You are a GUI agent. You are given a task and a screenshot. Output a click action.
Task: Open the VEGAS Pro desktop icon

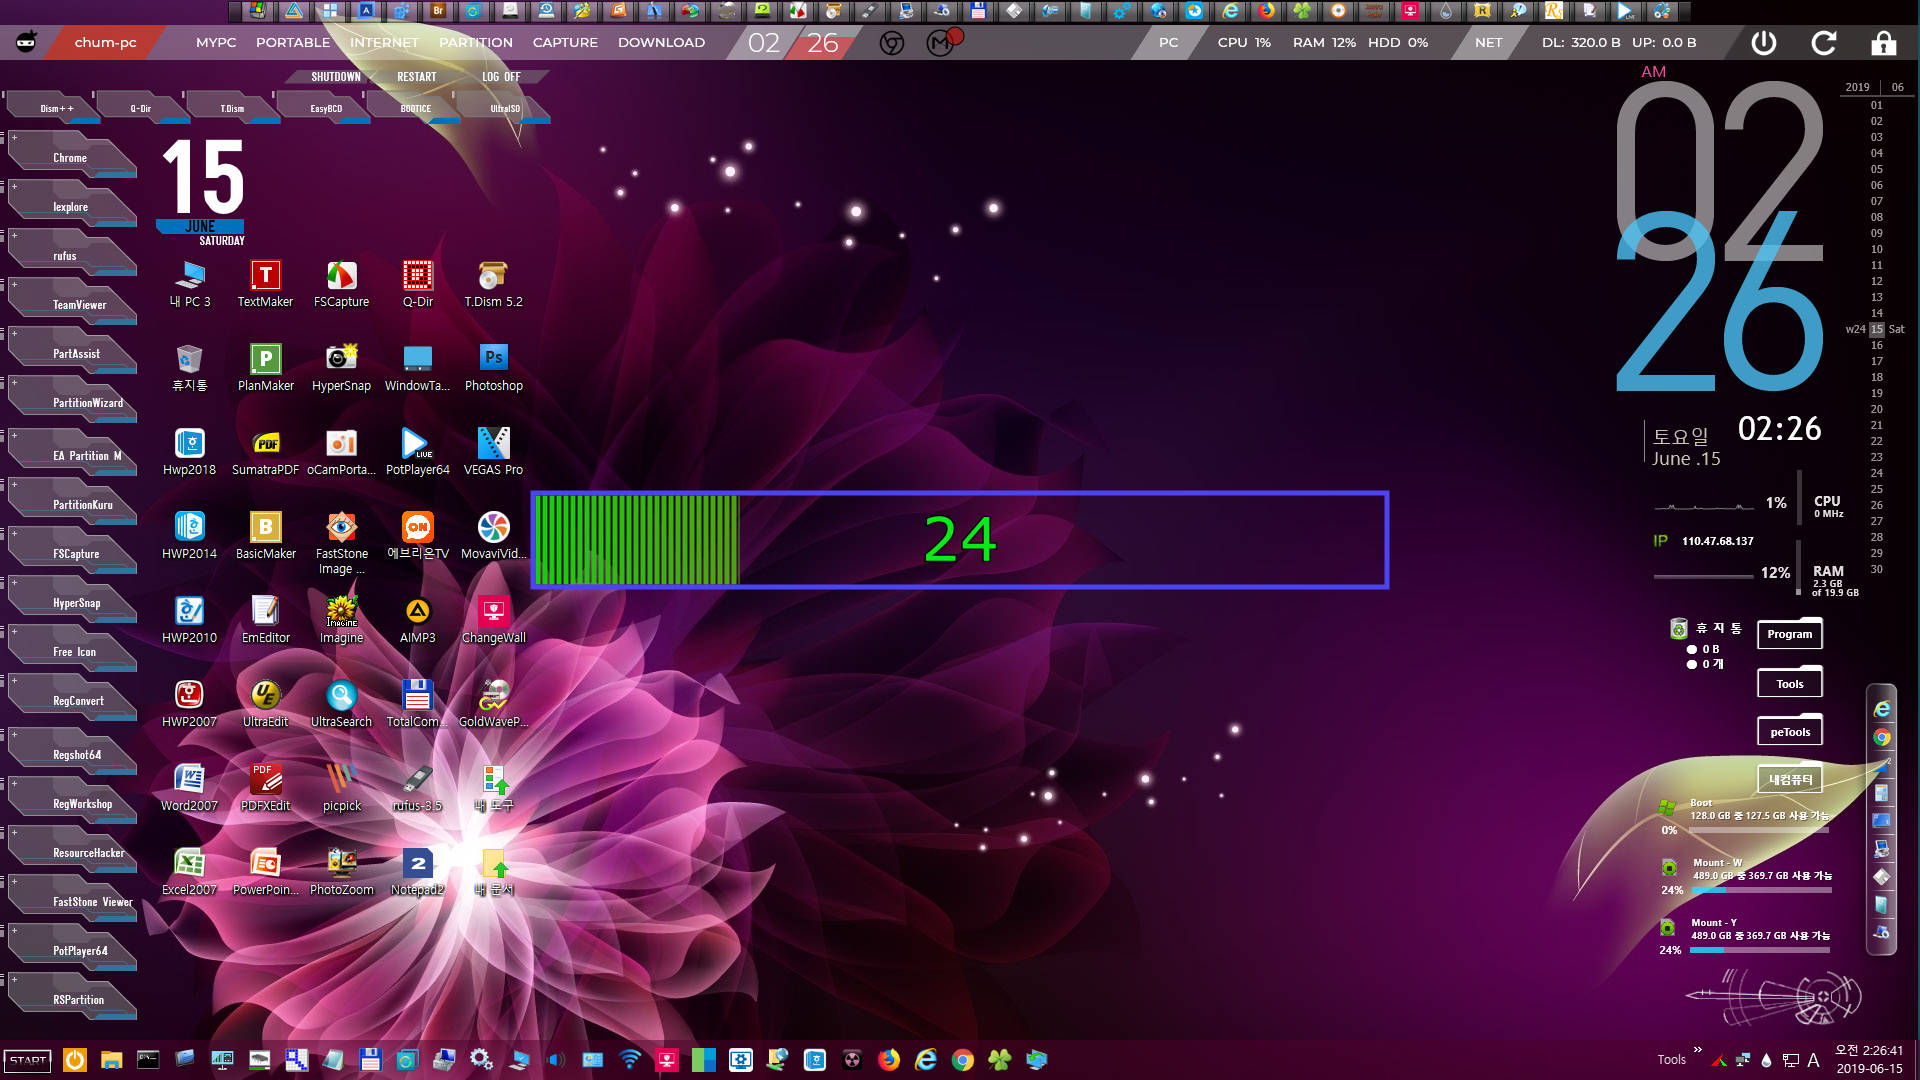pyautogui.click(x=493, y=452)
